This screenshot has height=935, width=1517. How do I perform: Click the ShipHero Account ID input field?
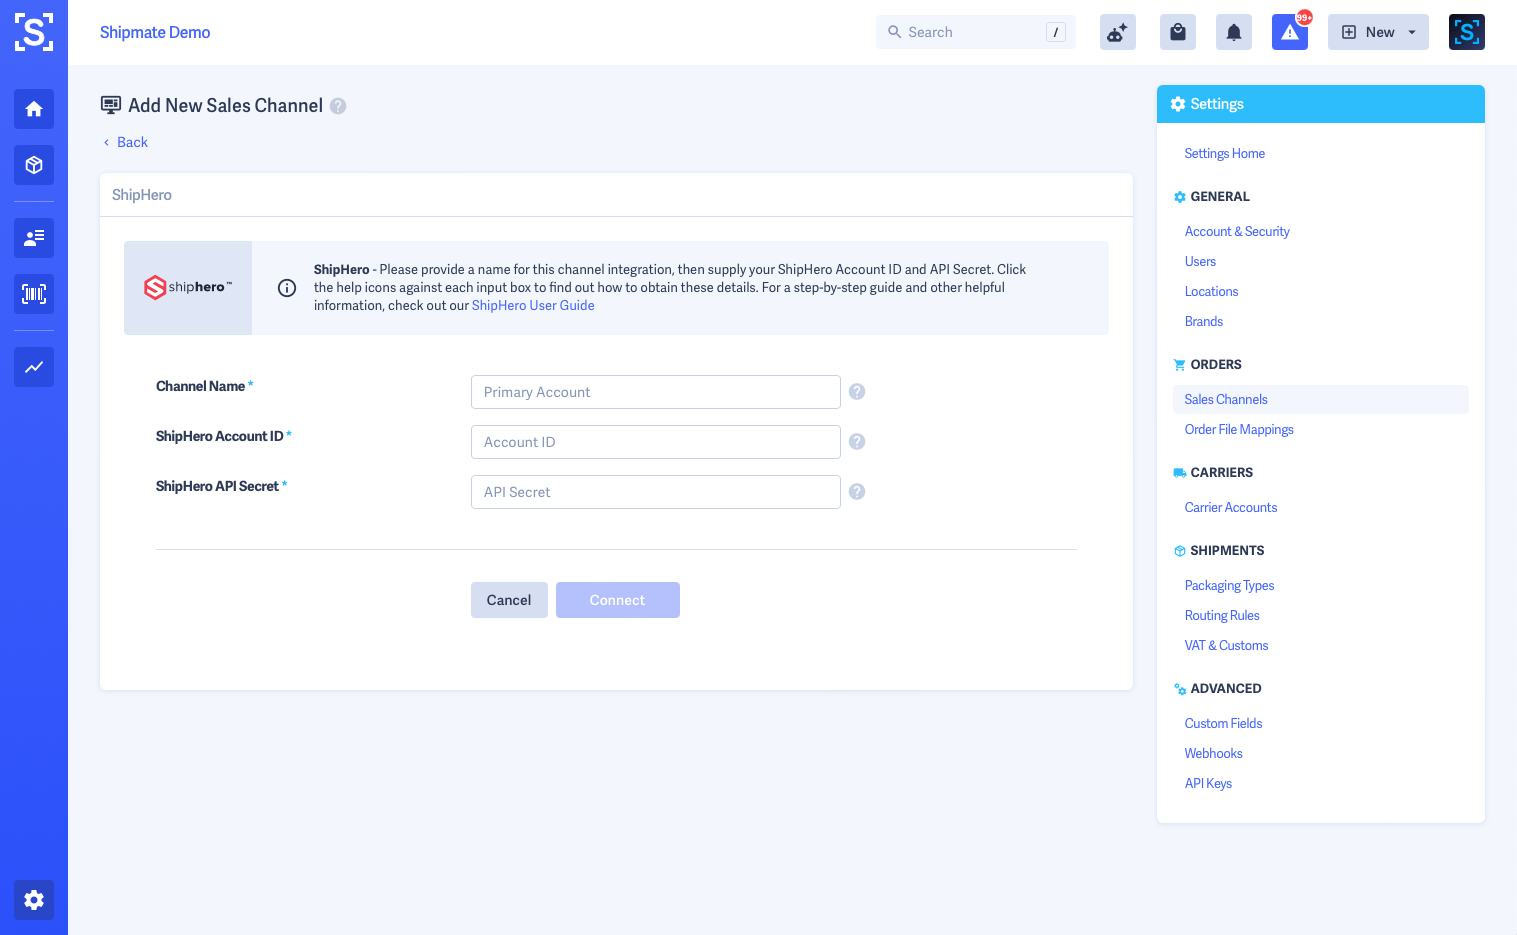656,442
